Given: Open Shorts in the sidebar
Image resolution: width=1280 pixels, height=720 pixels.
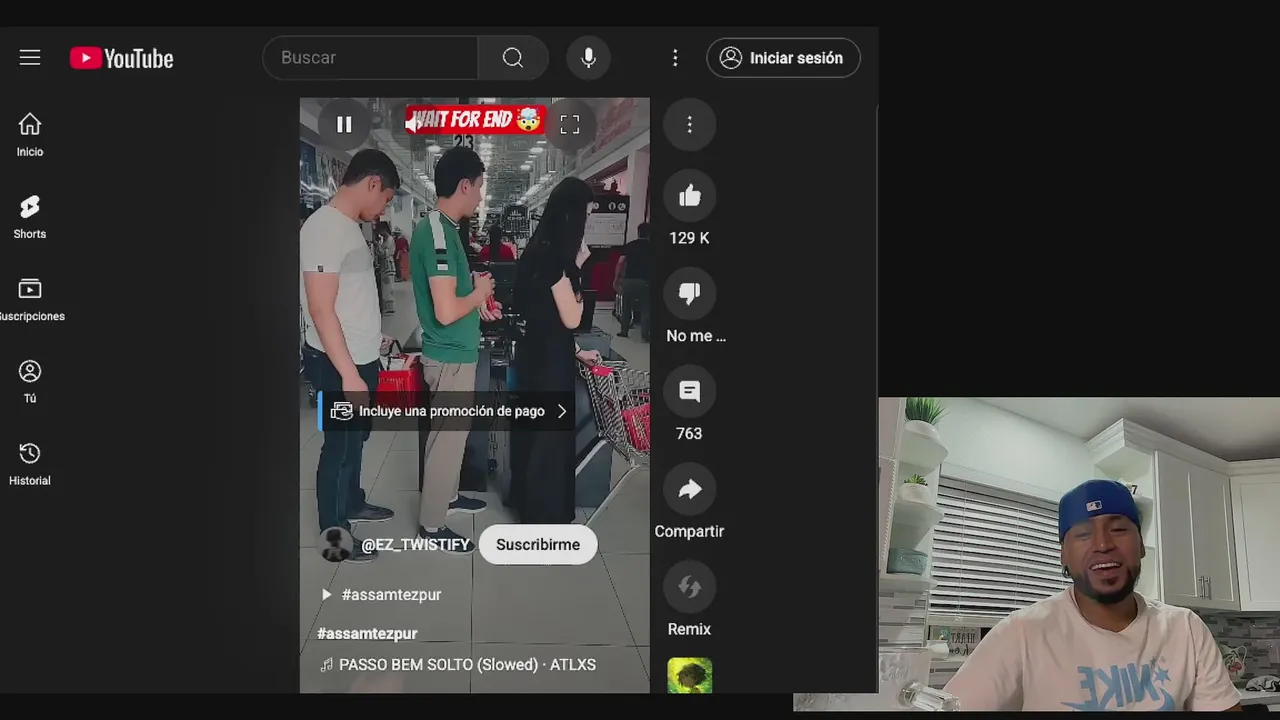Looking at the screenshot, I should [x=30, y=217].
